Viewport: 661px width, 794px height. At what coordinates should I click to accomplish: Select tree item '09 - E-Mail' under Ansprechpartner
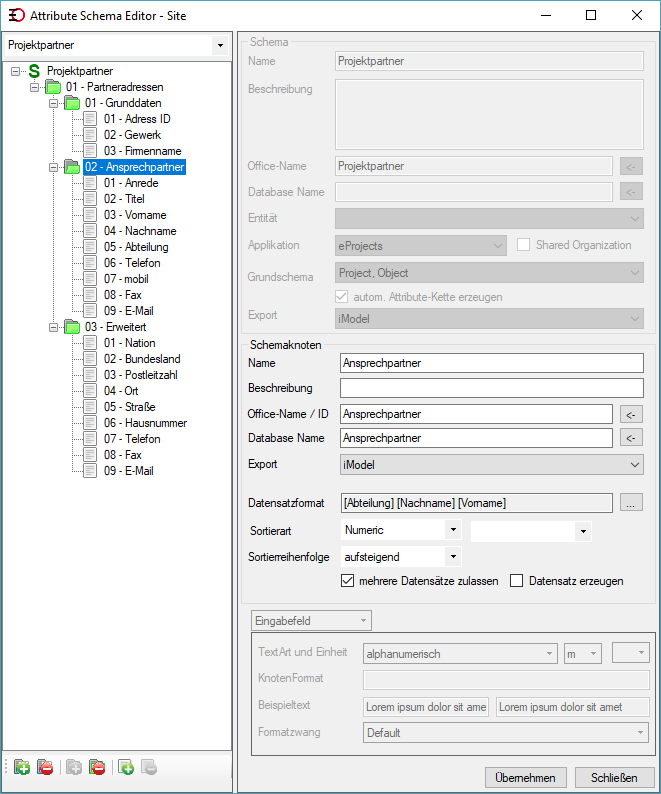(x=129, y=311)
